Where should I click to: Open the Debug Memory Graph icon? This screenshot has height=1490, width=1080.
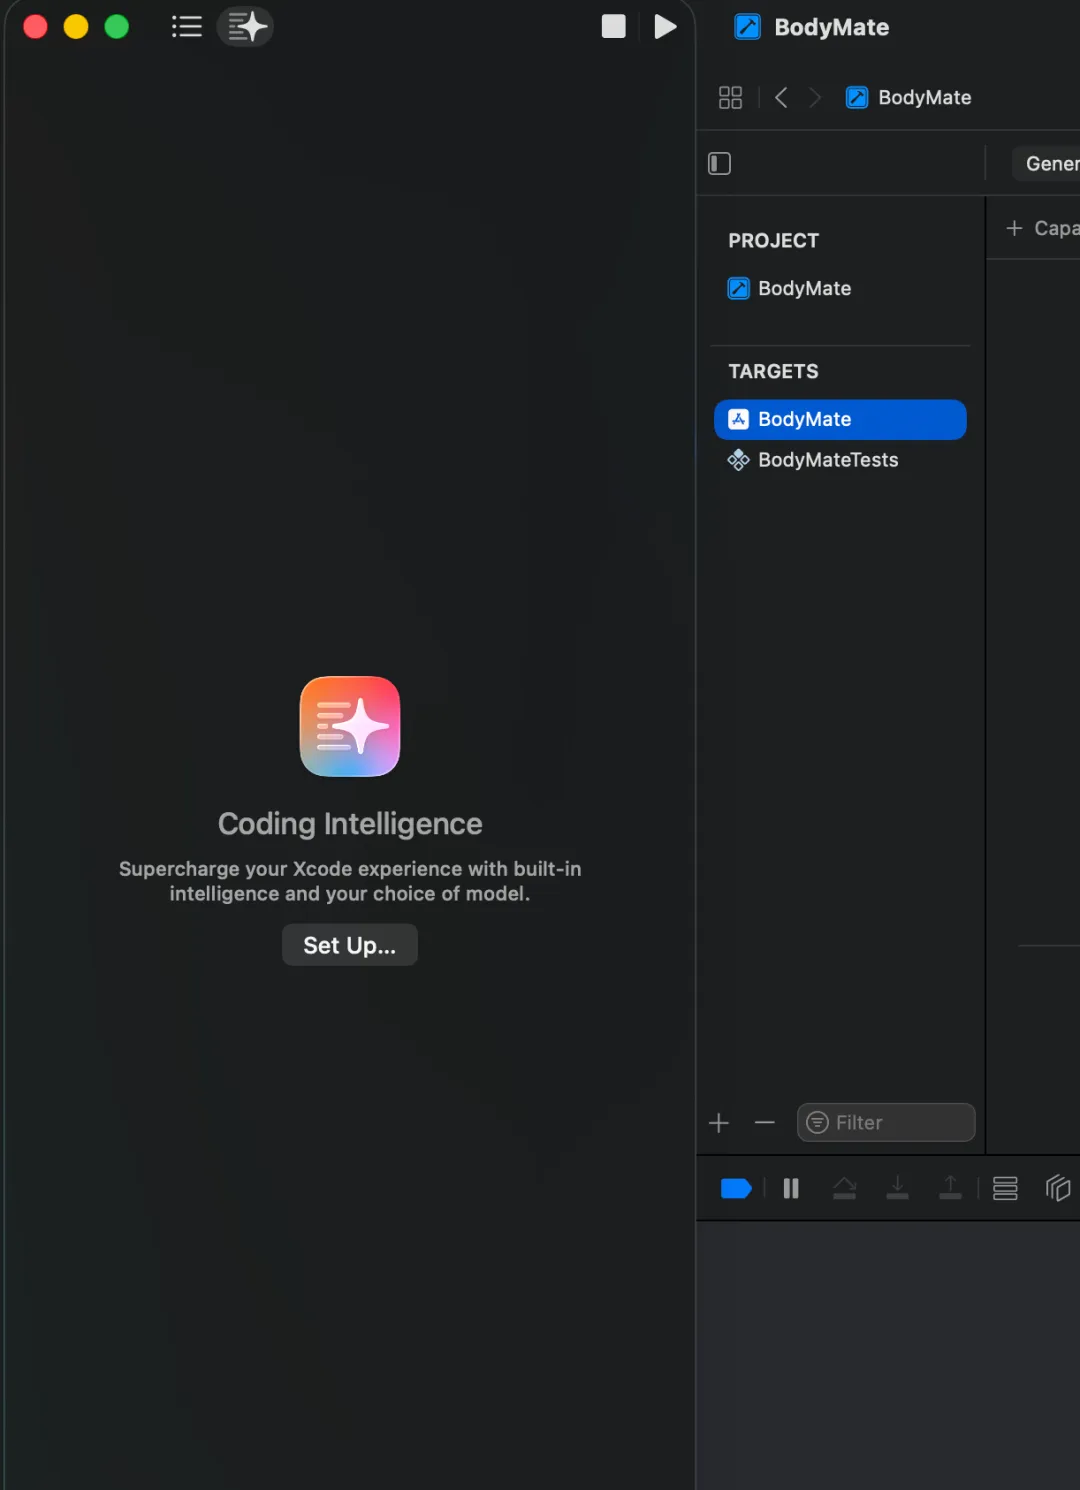click(x=1058, y=1188)
